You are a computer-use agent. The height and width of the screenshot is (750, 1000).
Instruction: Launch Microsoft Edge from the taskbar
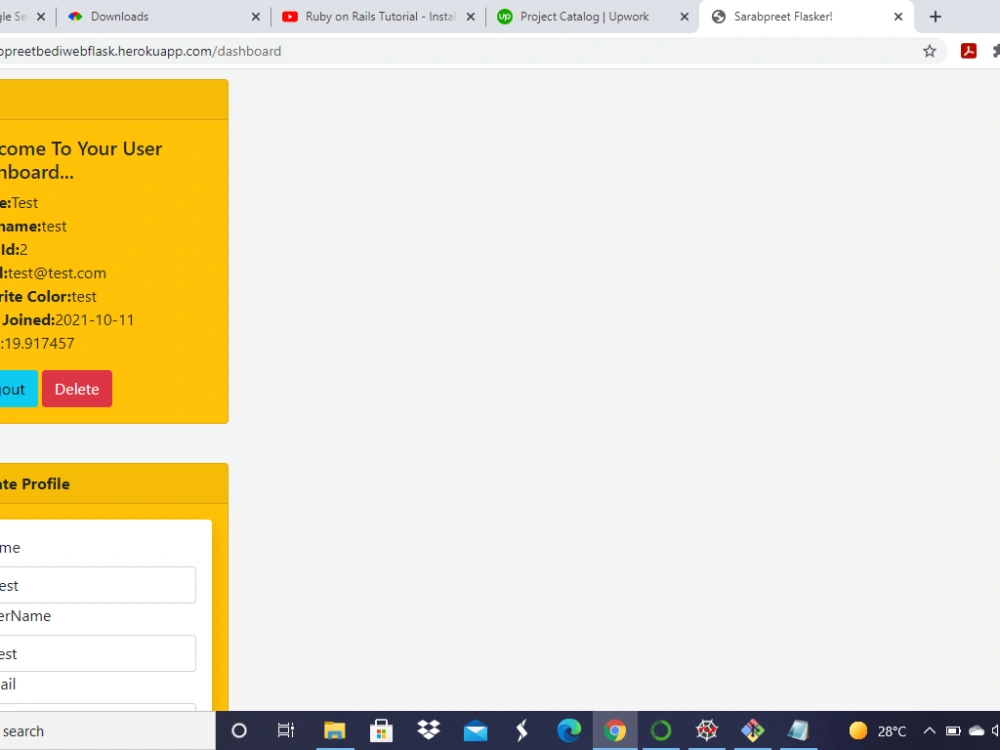[x=569, y=731]
